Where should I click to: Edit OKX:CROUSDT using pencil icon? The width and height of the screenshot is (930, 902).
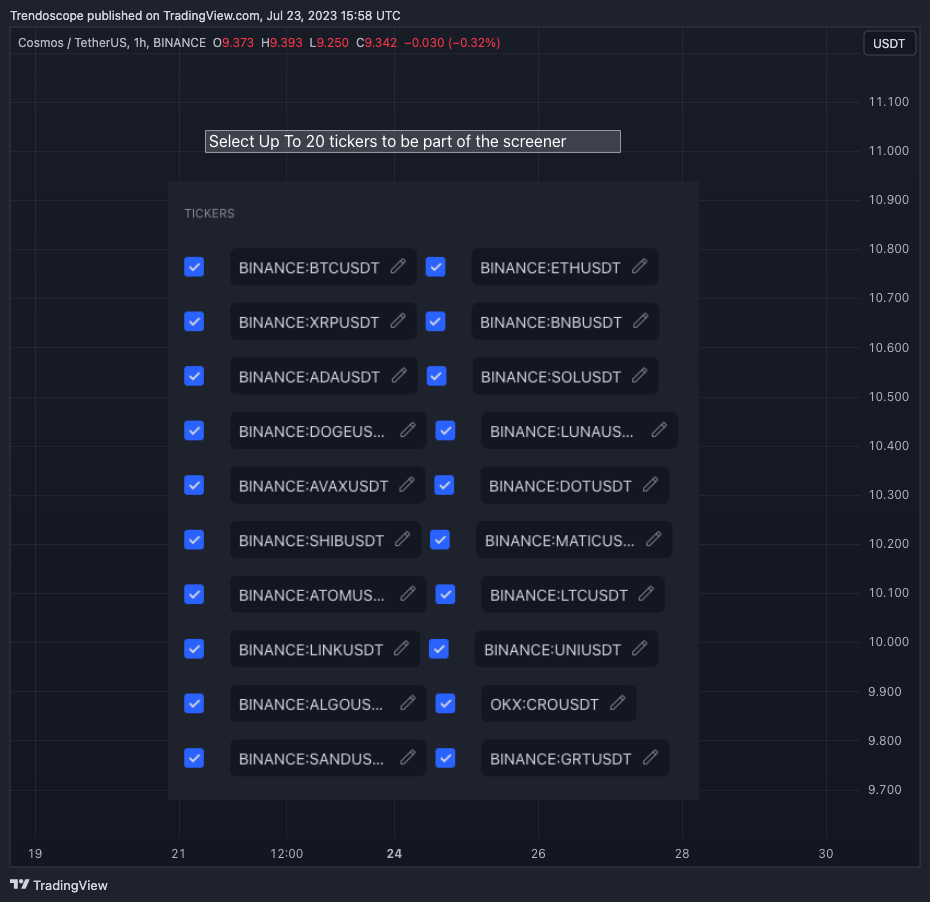click(x=617, y=703)
